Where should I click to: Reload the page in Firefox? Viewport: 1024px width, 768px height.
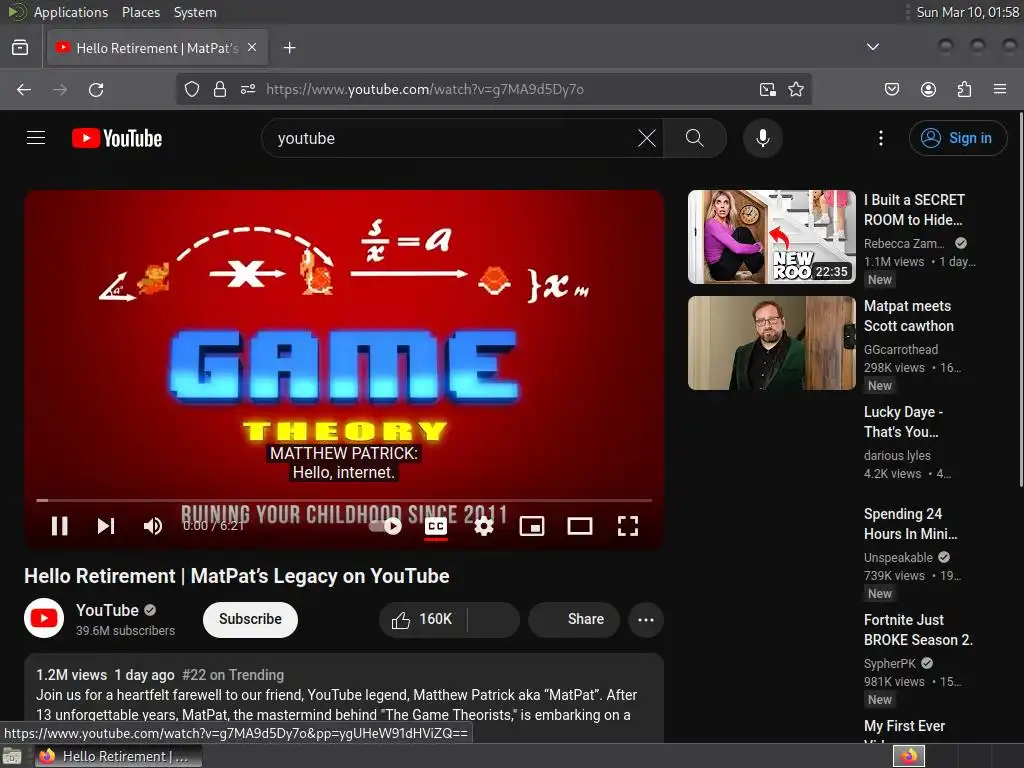click(96, 89)
